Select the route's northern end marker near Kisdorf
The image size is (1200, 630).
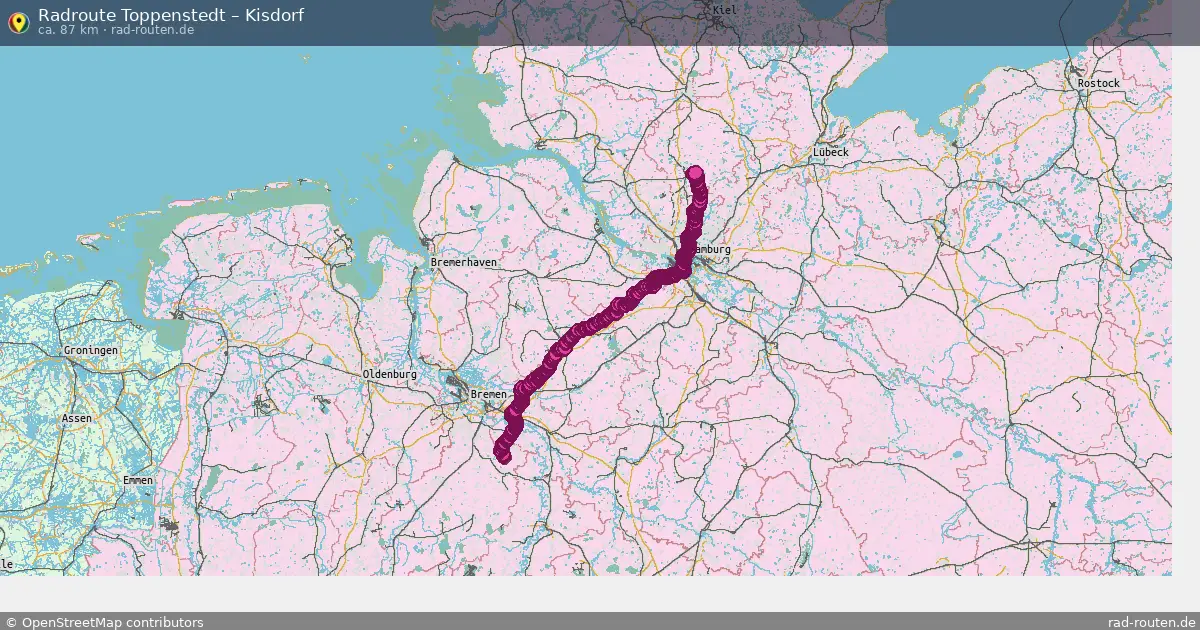pyautogui.click(x=695, y=173)
